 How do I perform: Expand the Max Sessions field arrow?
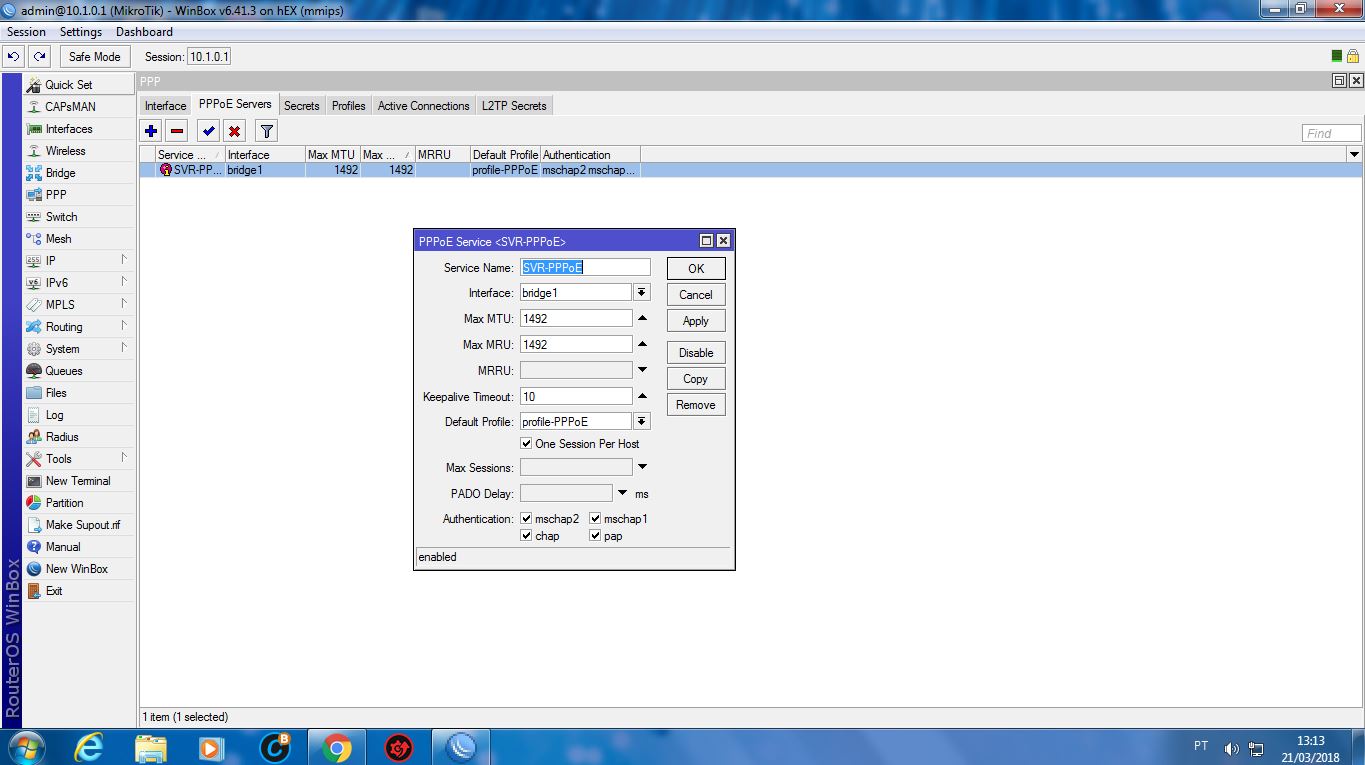tap(642, 467)
